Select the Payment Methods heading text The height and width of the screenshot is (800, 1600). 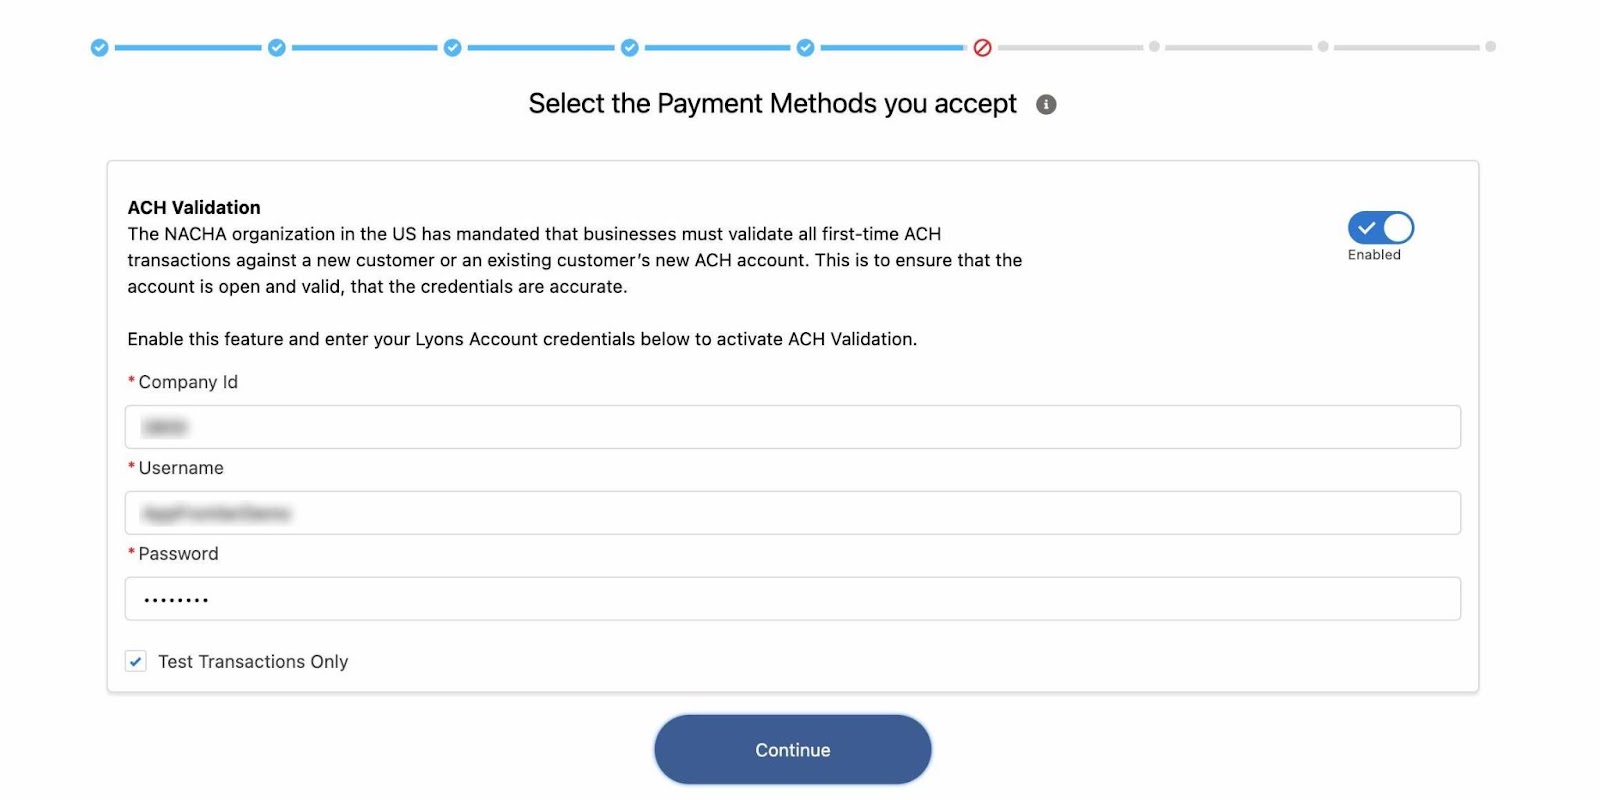point(772,103)
